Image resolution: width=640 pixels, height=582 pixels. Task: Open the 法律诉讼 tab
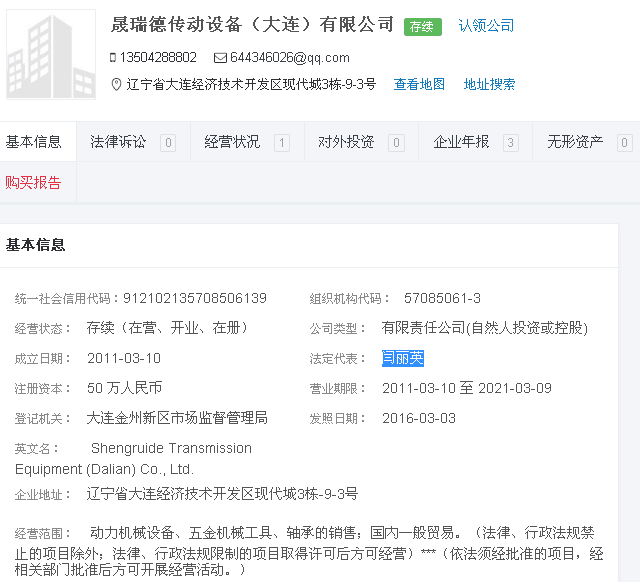[x=118, y=142]
